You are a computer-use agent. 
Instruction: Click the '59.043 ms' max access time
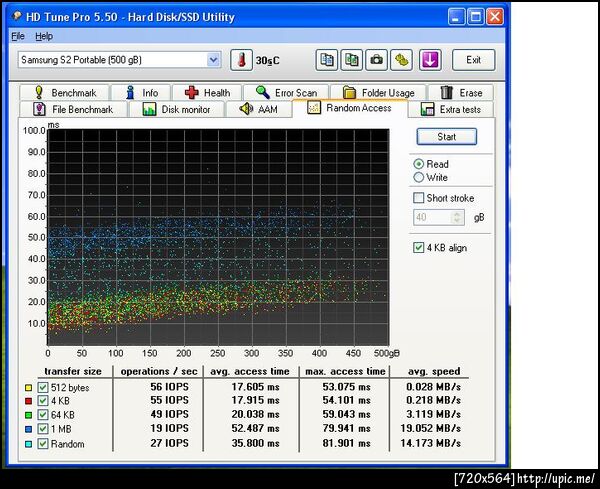[x=346, y=414]
